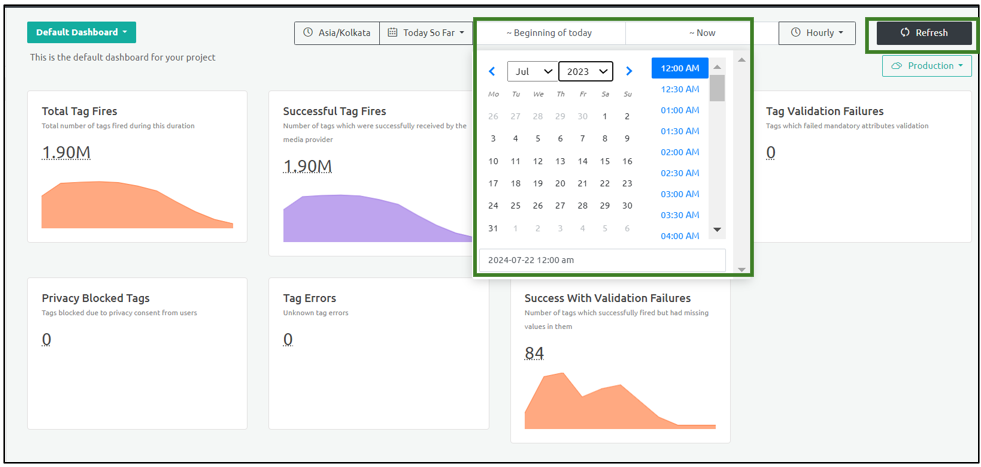This screenshot has width=981, height=467.
Task: Select the Beginning of today tab
Action: [x=549, y=33]
